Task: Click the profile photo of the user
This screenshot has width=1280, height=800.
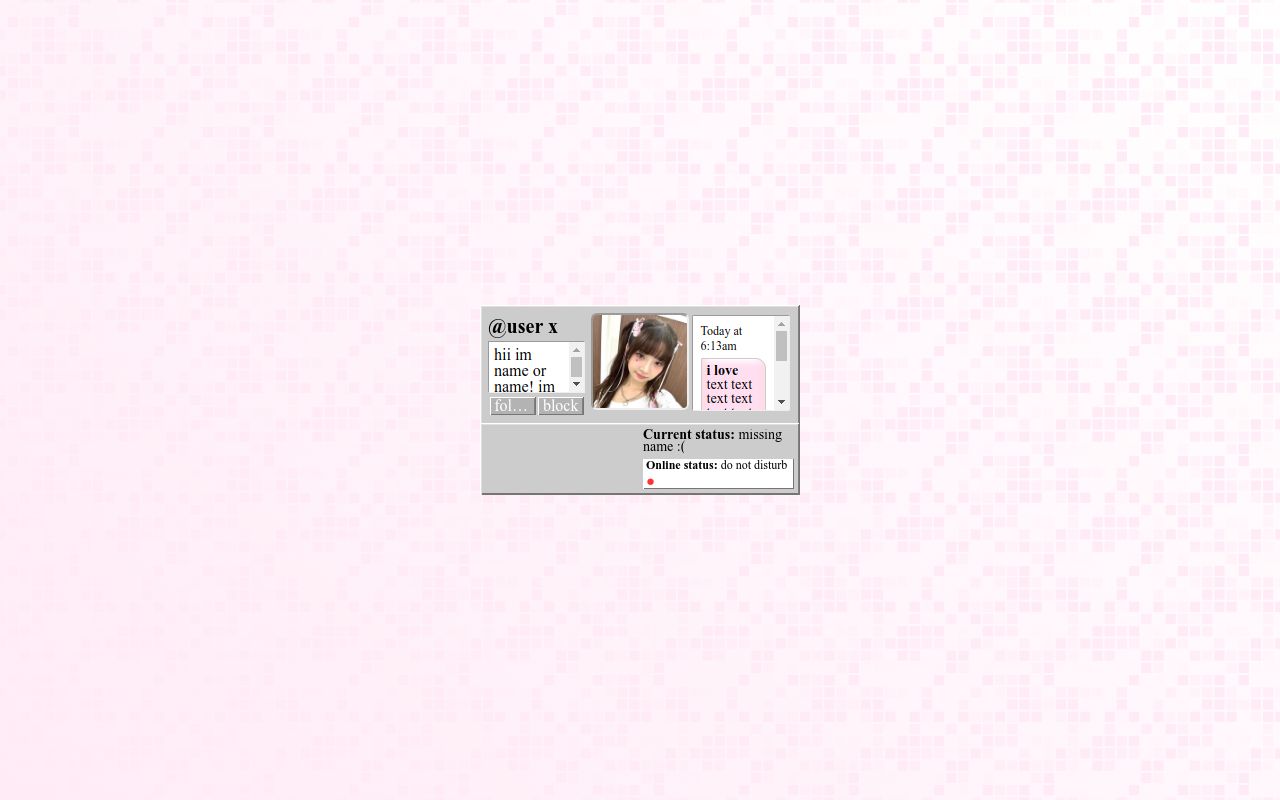Action: 640,362
